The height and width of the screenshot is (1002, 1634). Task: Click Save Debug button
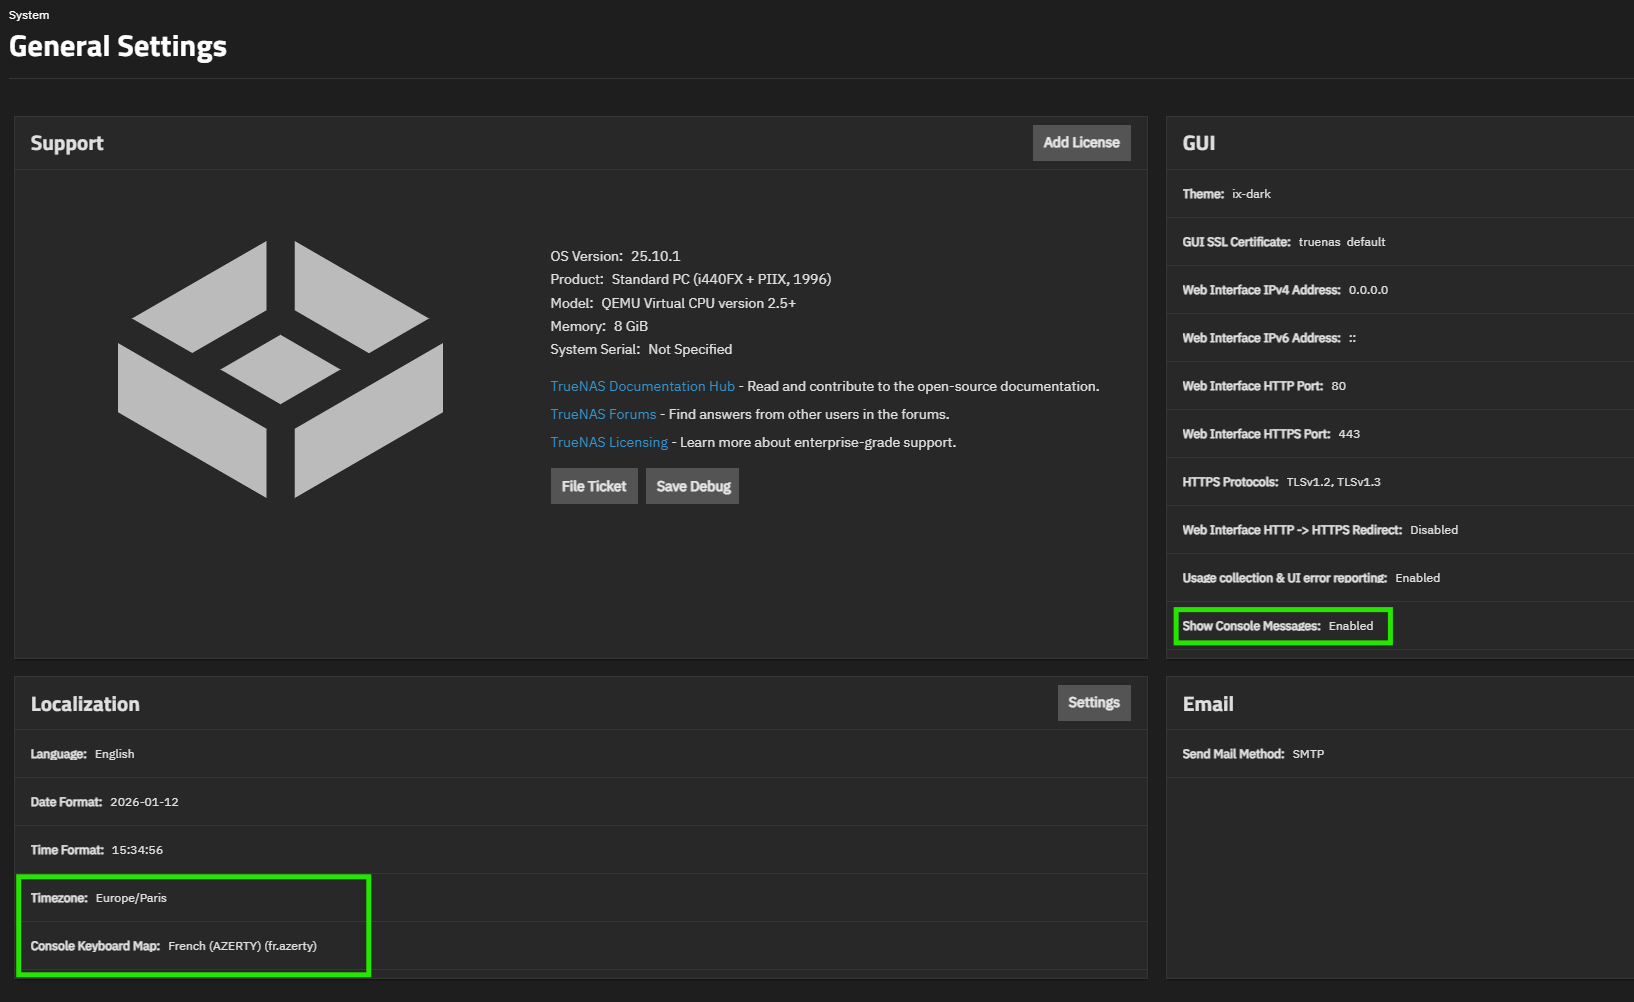[692, 487]
